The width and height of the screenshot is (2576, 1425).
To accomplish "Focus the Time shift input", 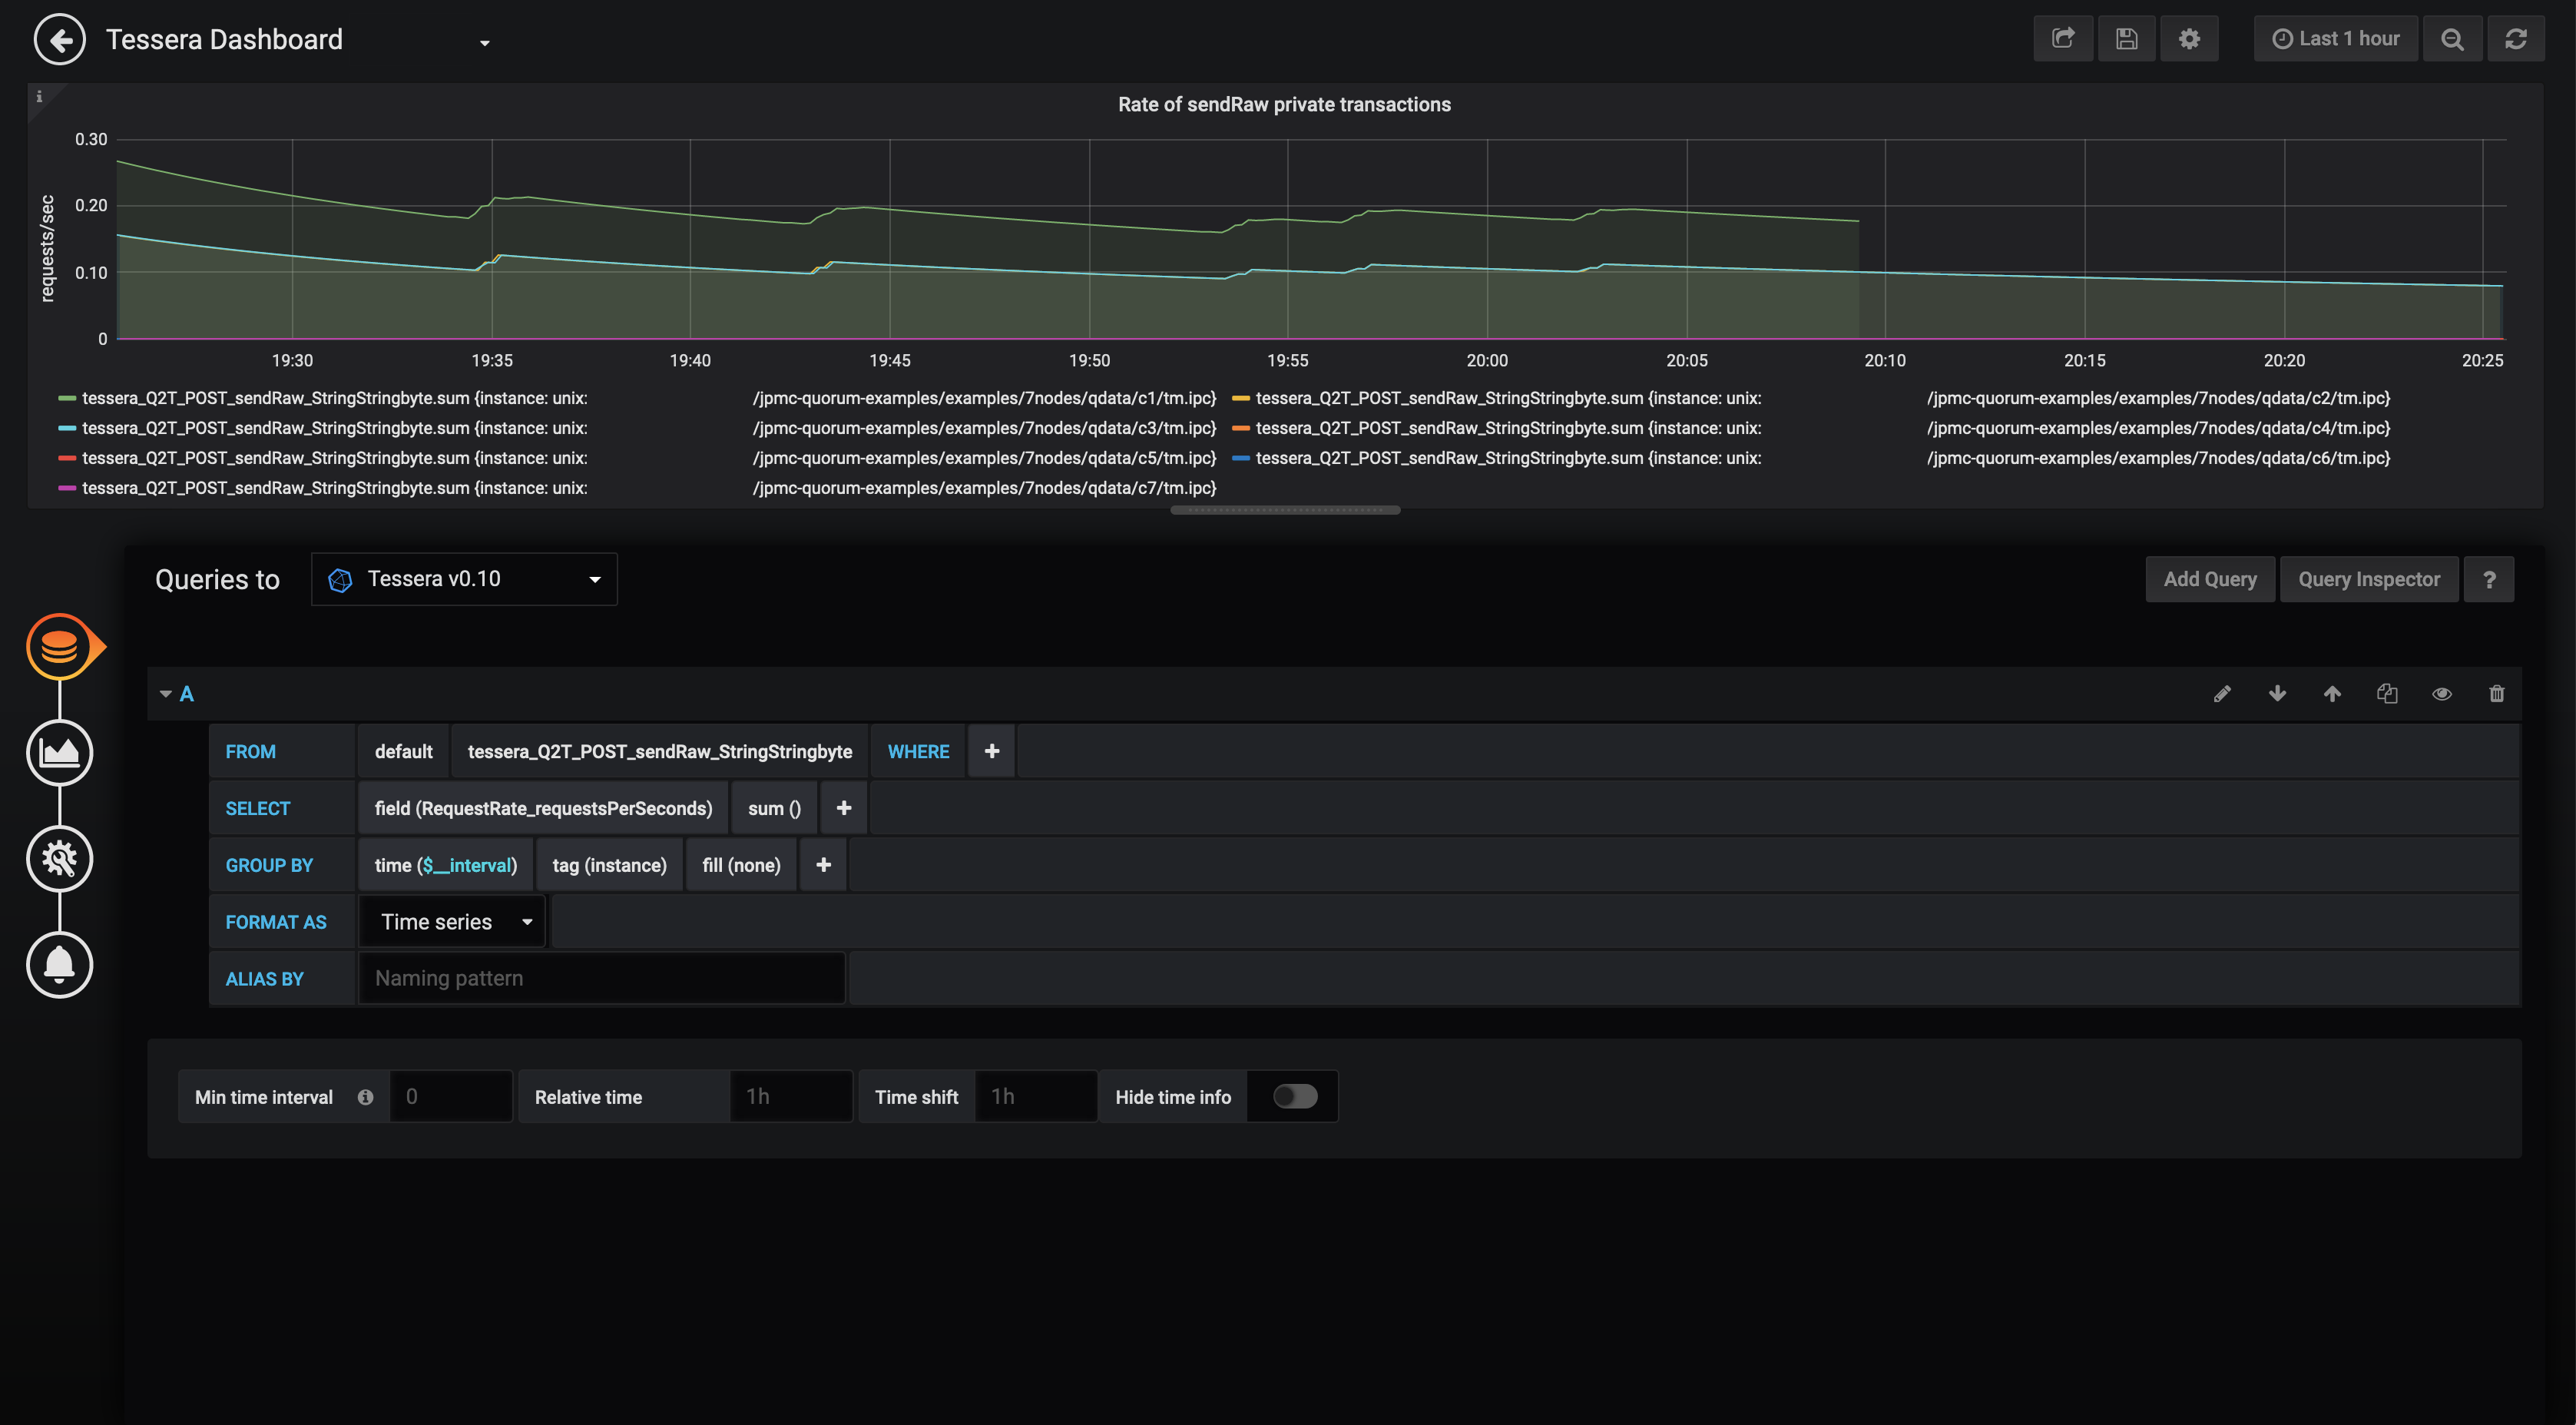I will pos(1035,1096).
